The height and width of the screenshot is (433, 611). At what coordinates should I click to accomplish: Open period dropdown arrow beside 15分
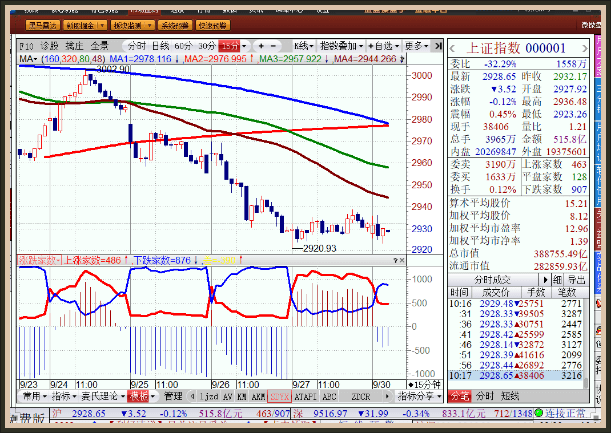(x=244, y=46)
